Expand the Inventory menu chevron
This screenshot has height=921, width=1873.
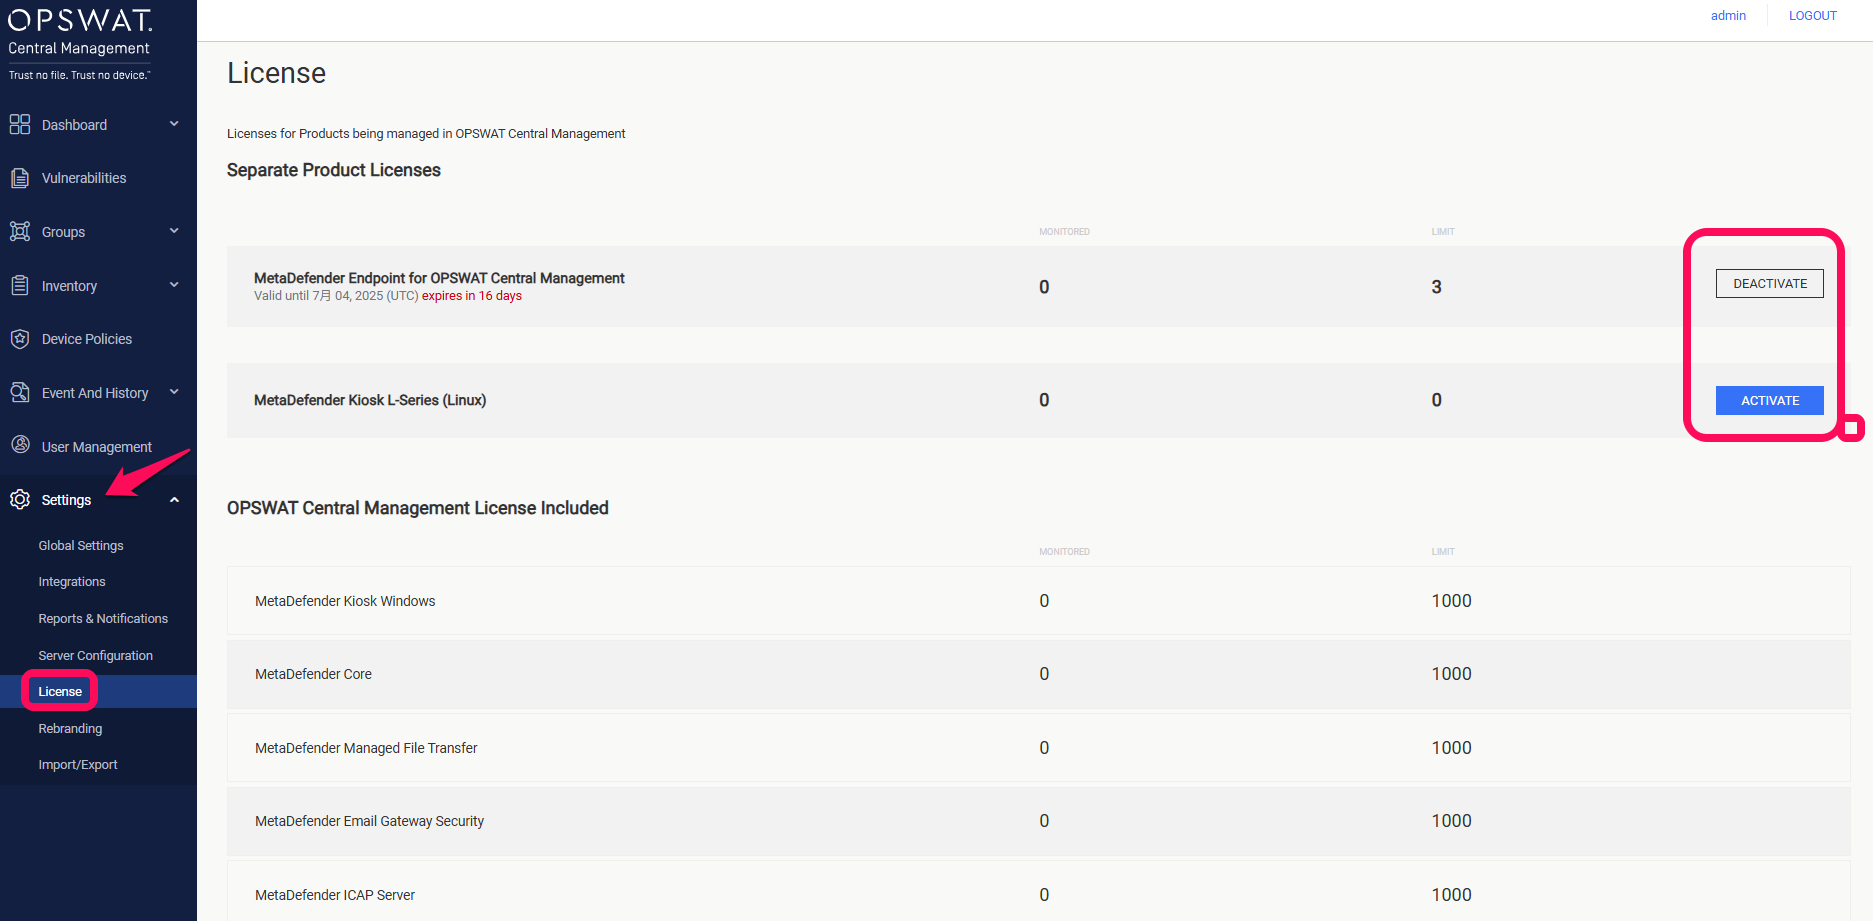pos(174,285)
